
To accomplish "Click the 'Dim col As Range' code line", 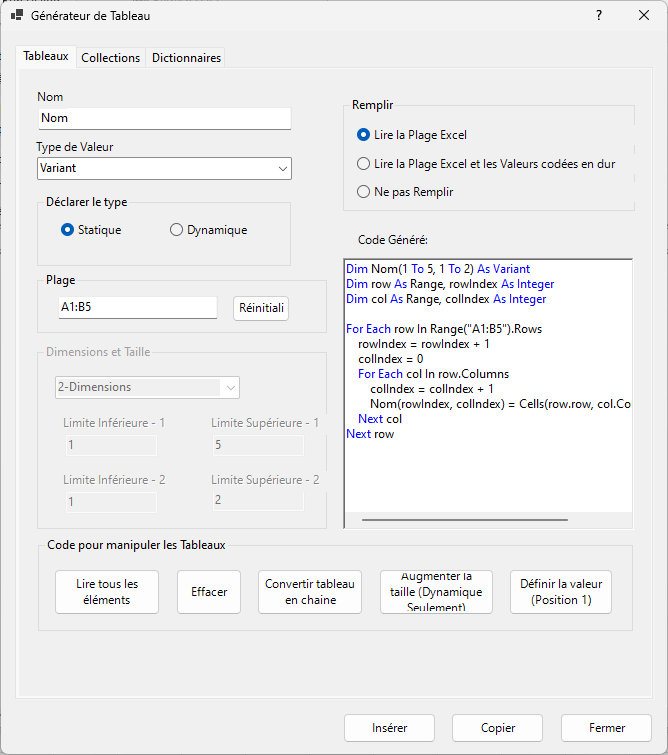I will coord(446,299).
